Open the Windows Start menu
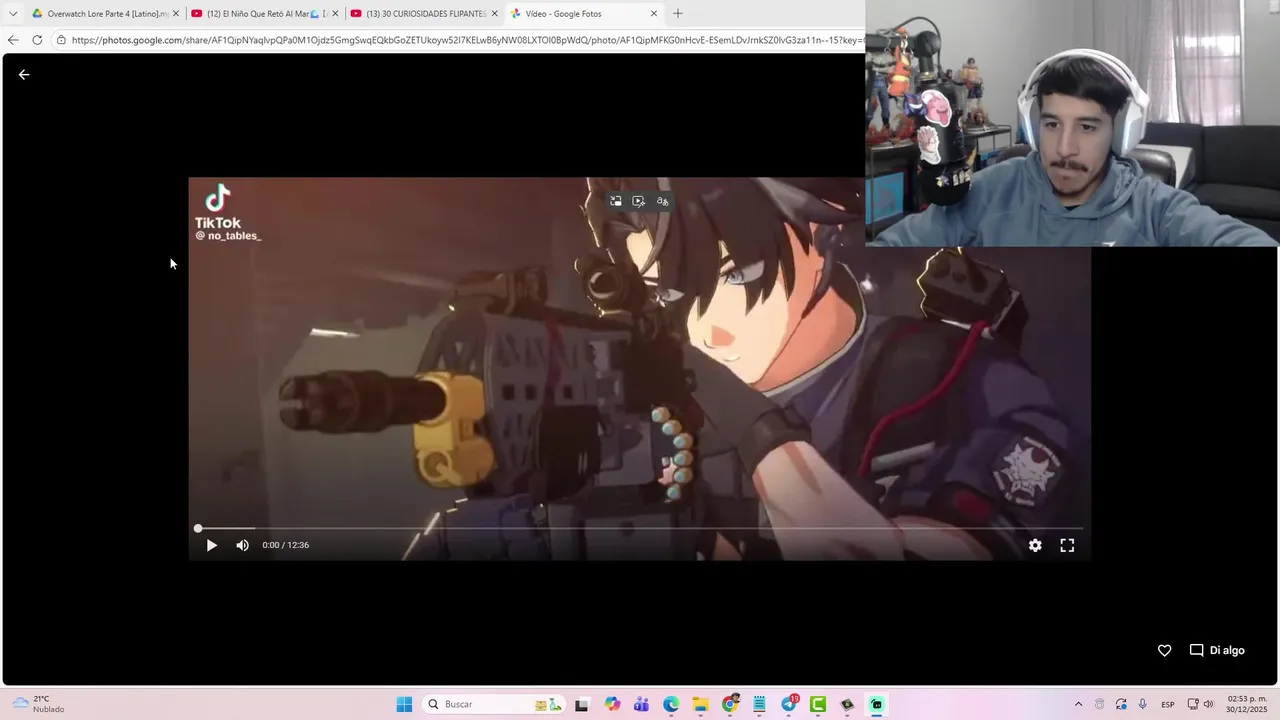The height and width of the screenshot is (720, 1280). point(404,704)
